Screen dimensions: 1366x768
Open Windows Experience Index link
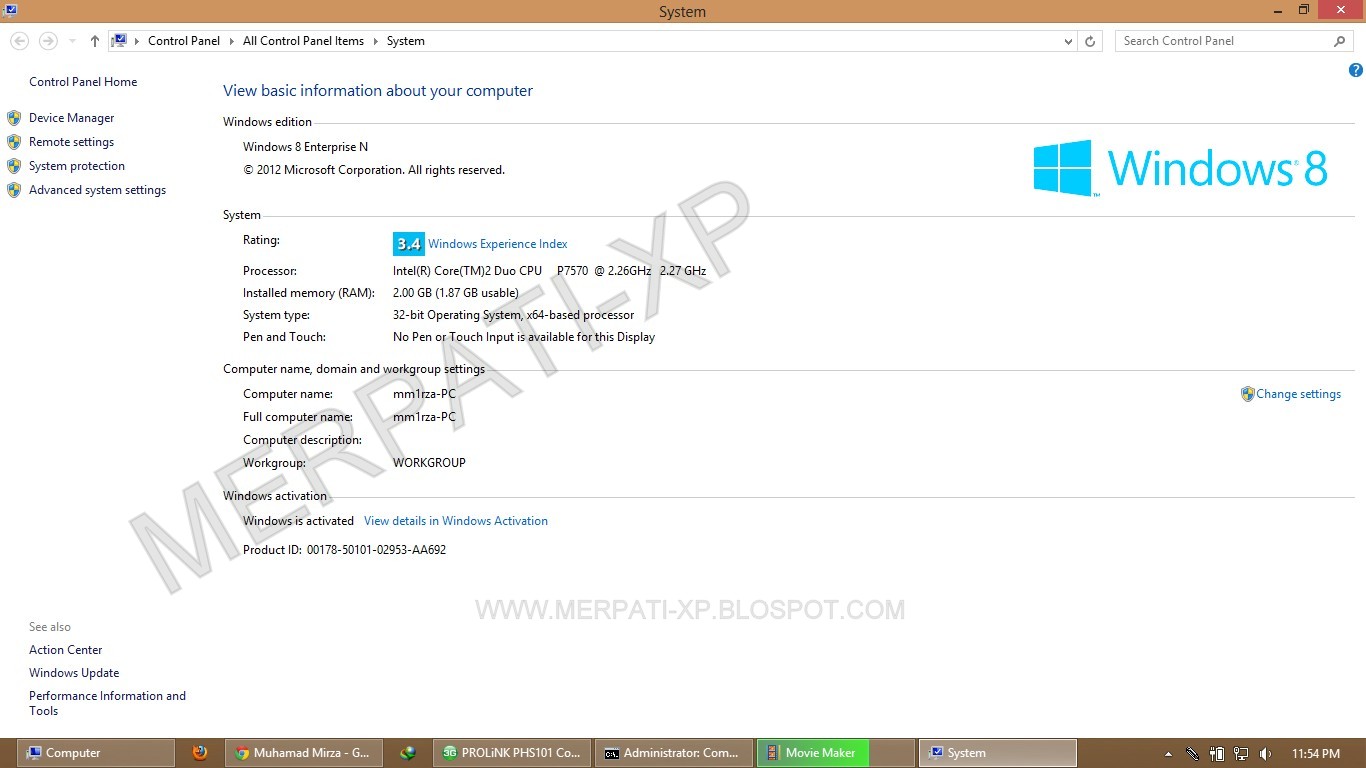click(x=498, y=244)
